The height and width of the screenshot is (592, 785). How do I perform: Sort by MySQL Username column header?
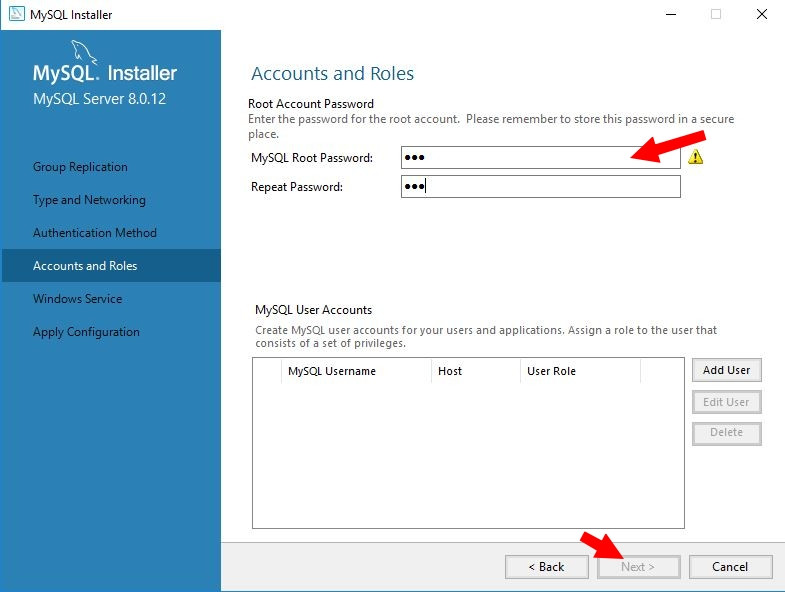click(356, 371)
